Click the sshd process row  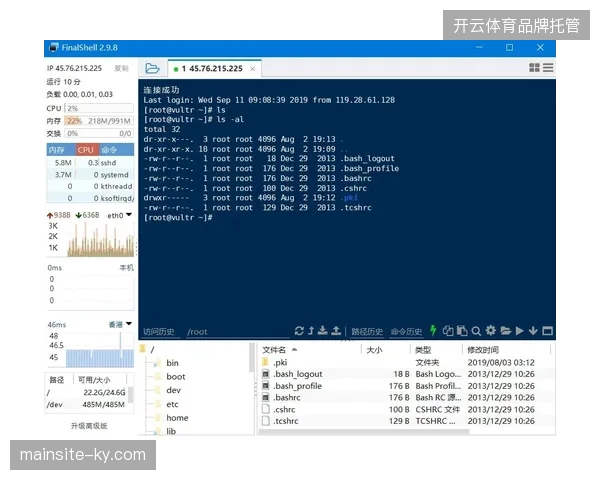click(90, 163)
